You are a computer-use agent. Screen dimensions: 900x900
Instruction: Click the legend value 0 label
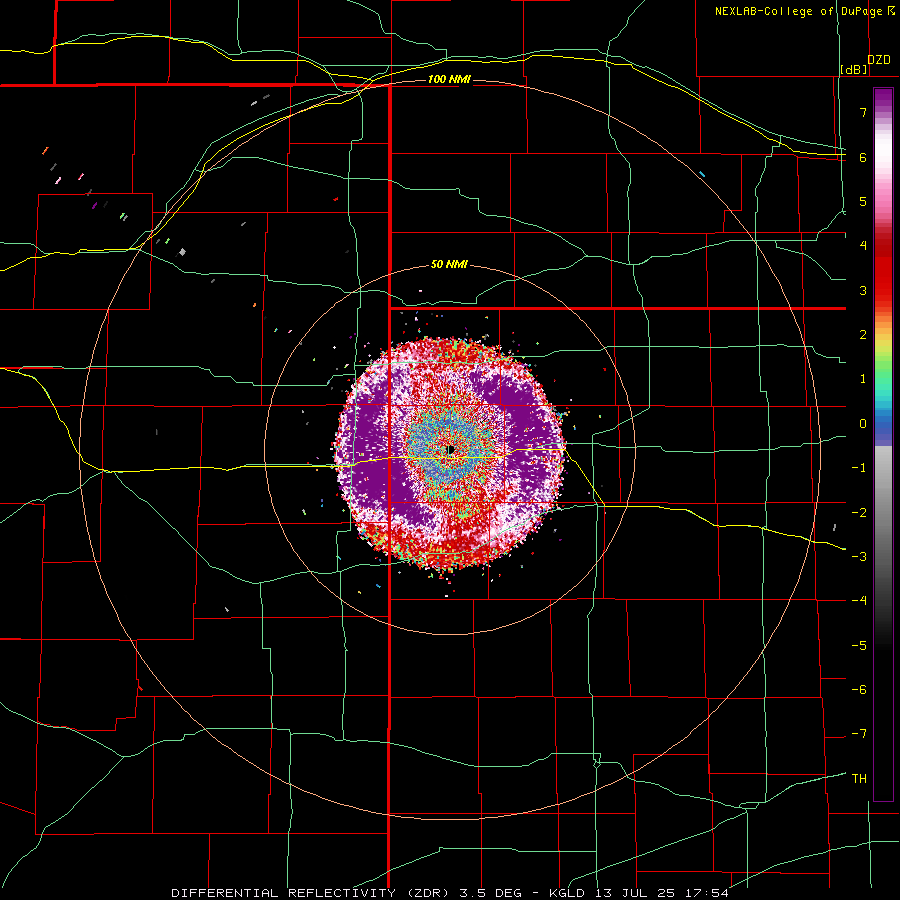[863, 424]
